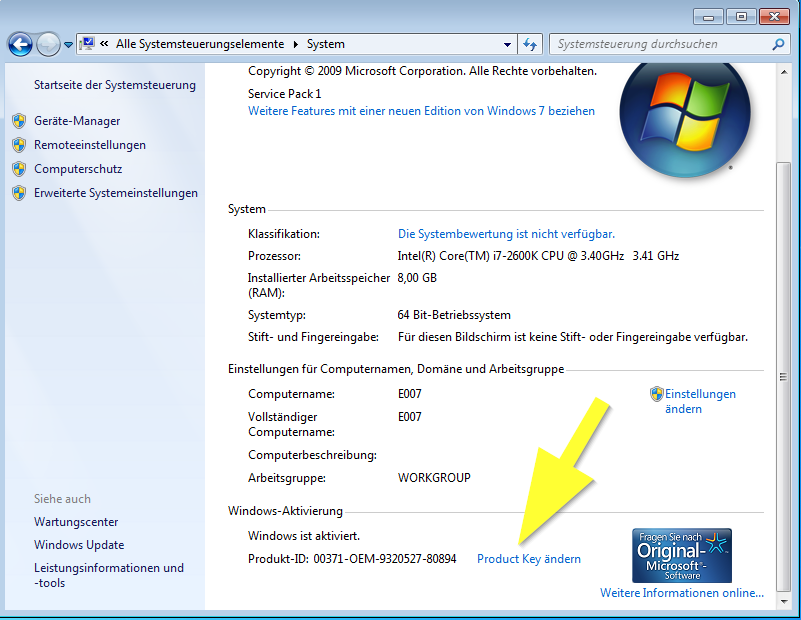Click the control panel icon in address bar

[x=88, y=44]
